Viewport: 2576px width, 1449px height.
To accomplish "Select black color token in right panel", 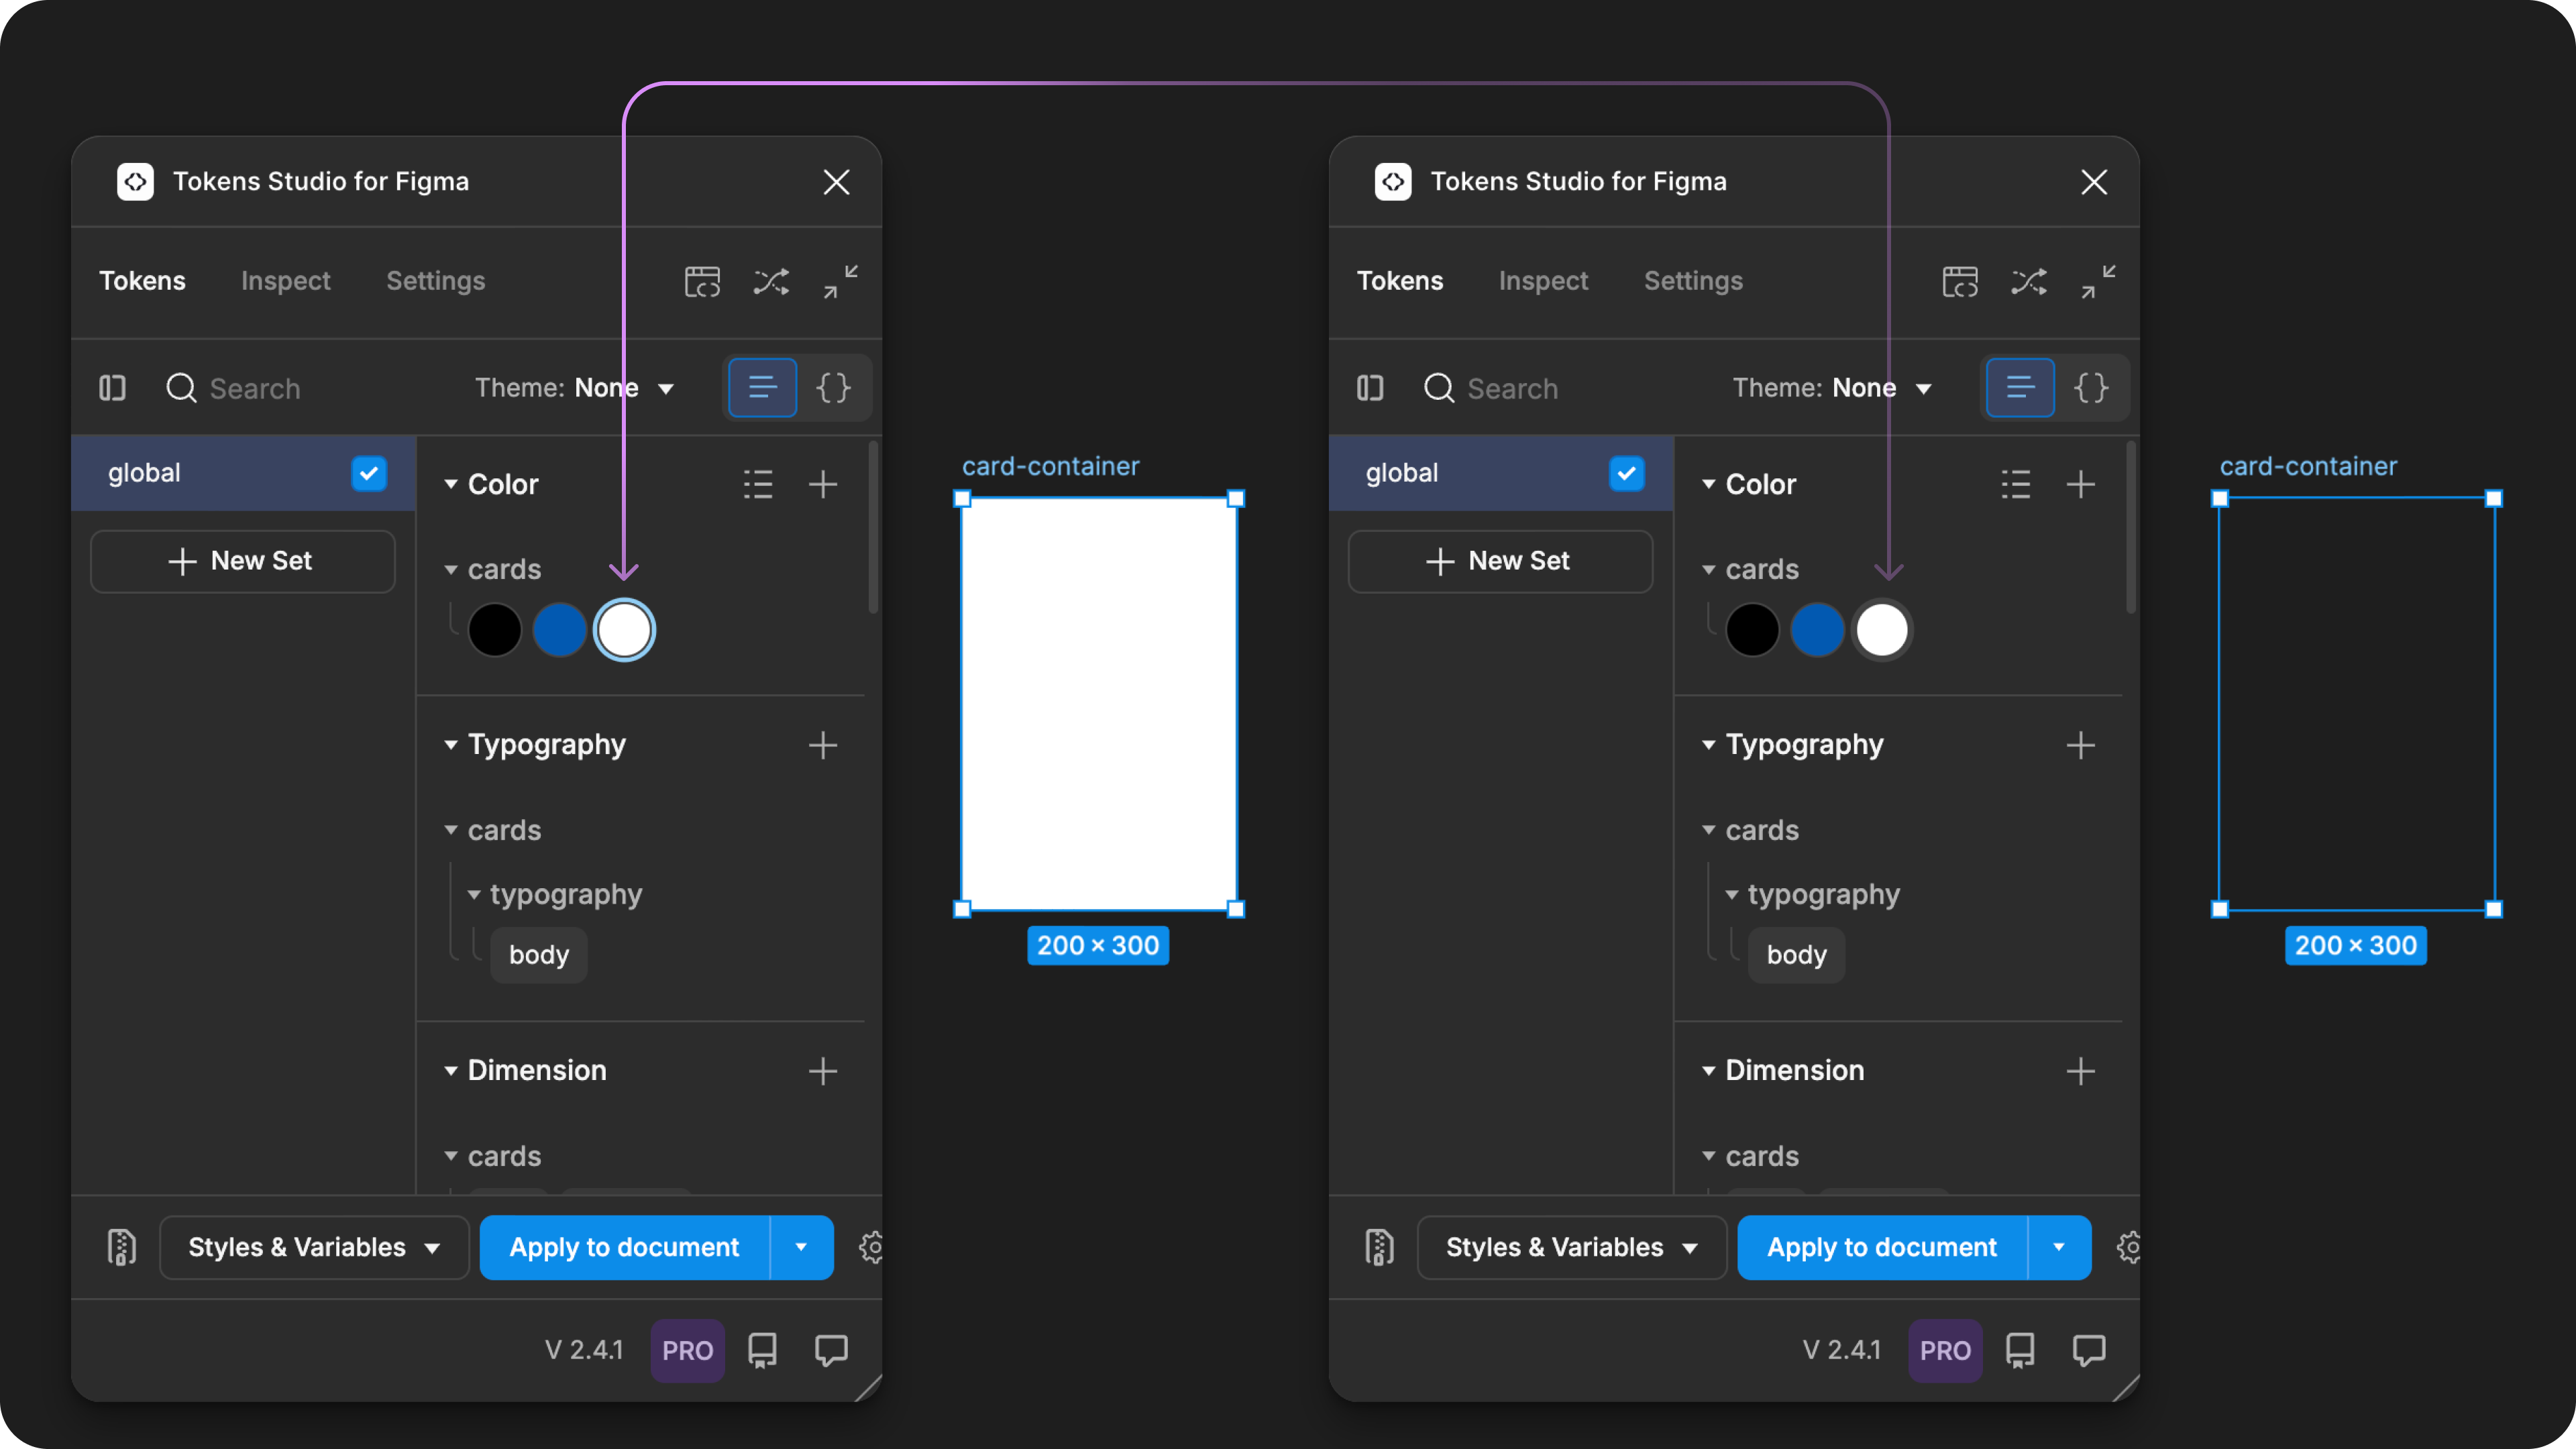I will (x=1752, y=630).
